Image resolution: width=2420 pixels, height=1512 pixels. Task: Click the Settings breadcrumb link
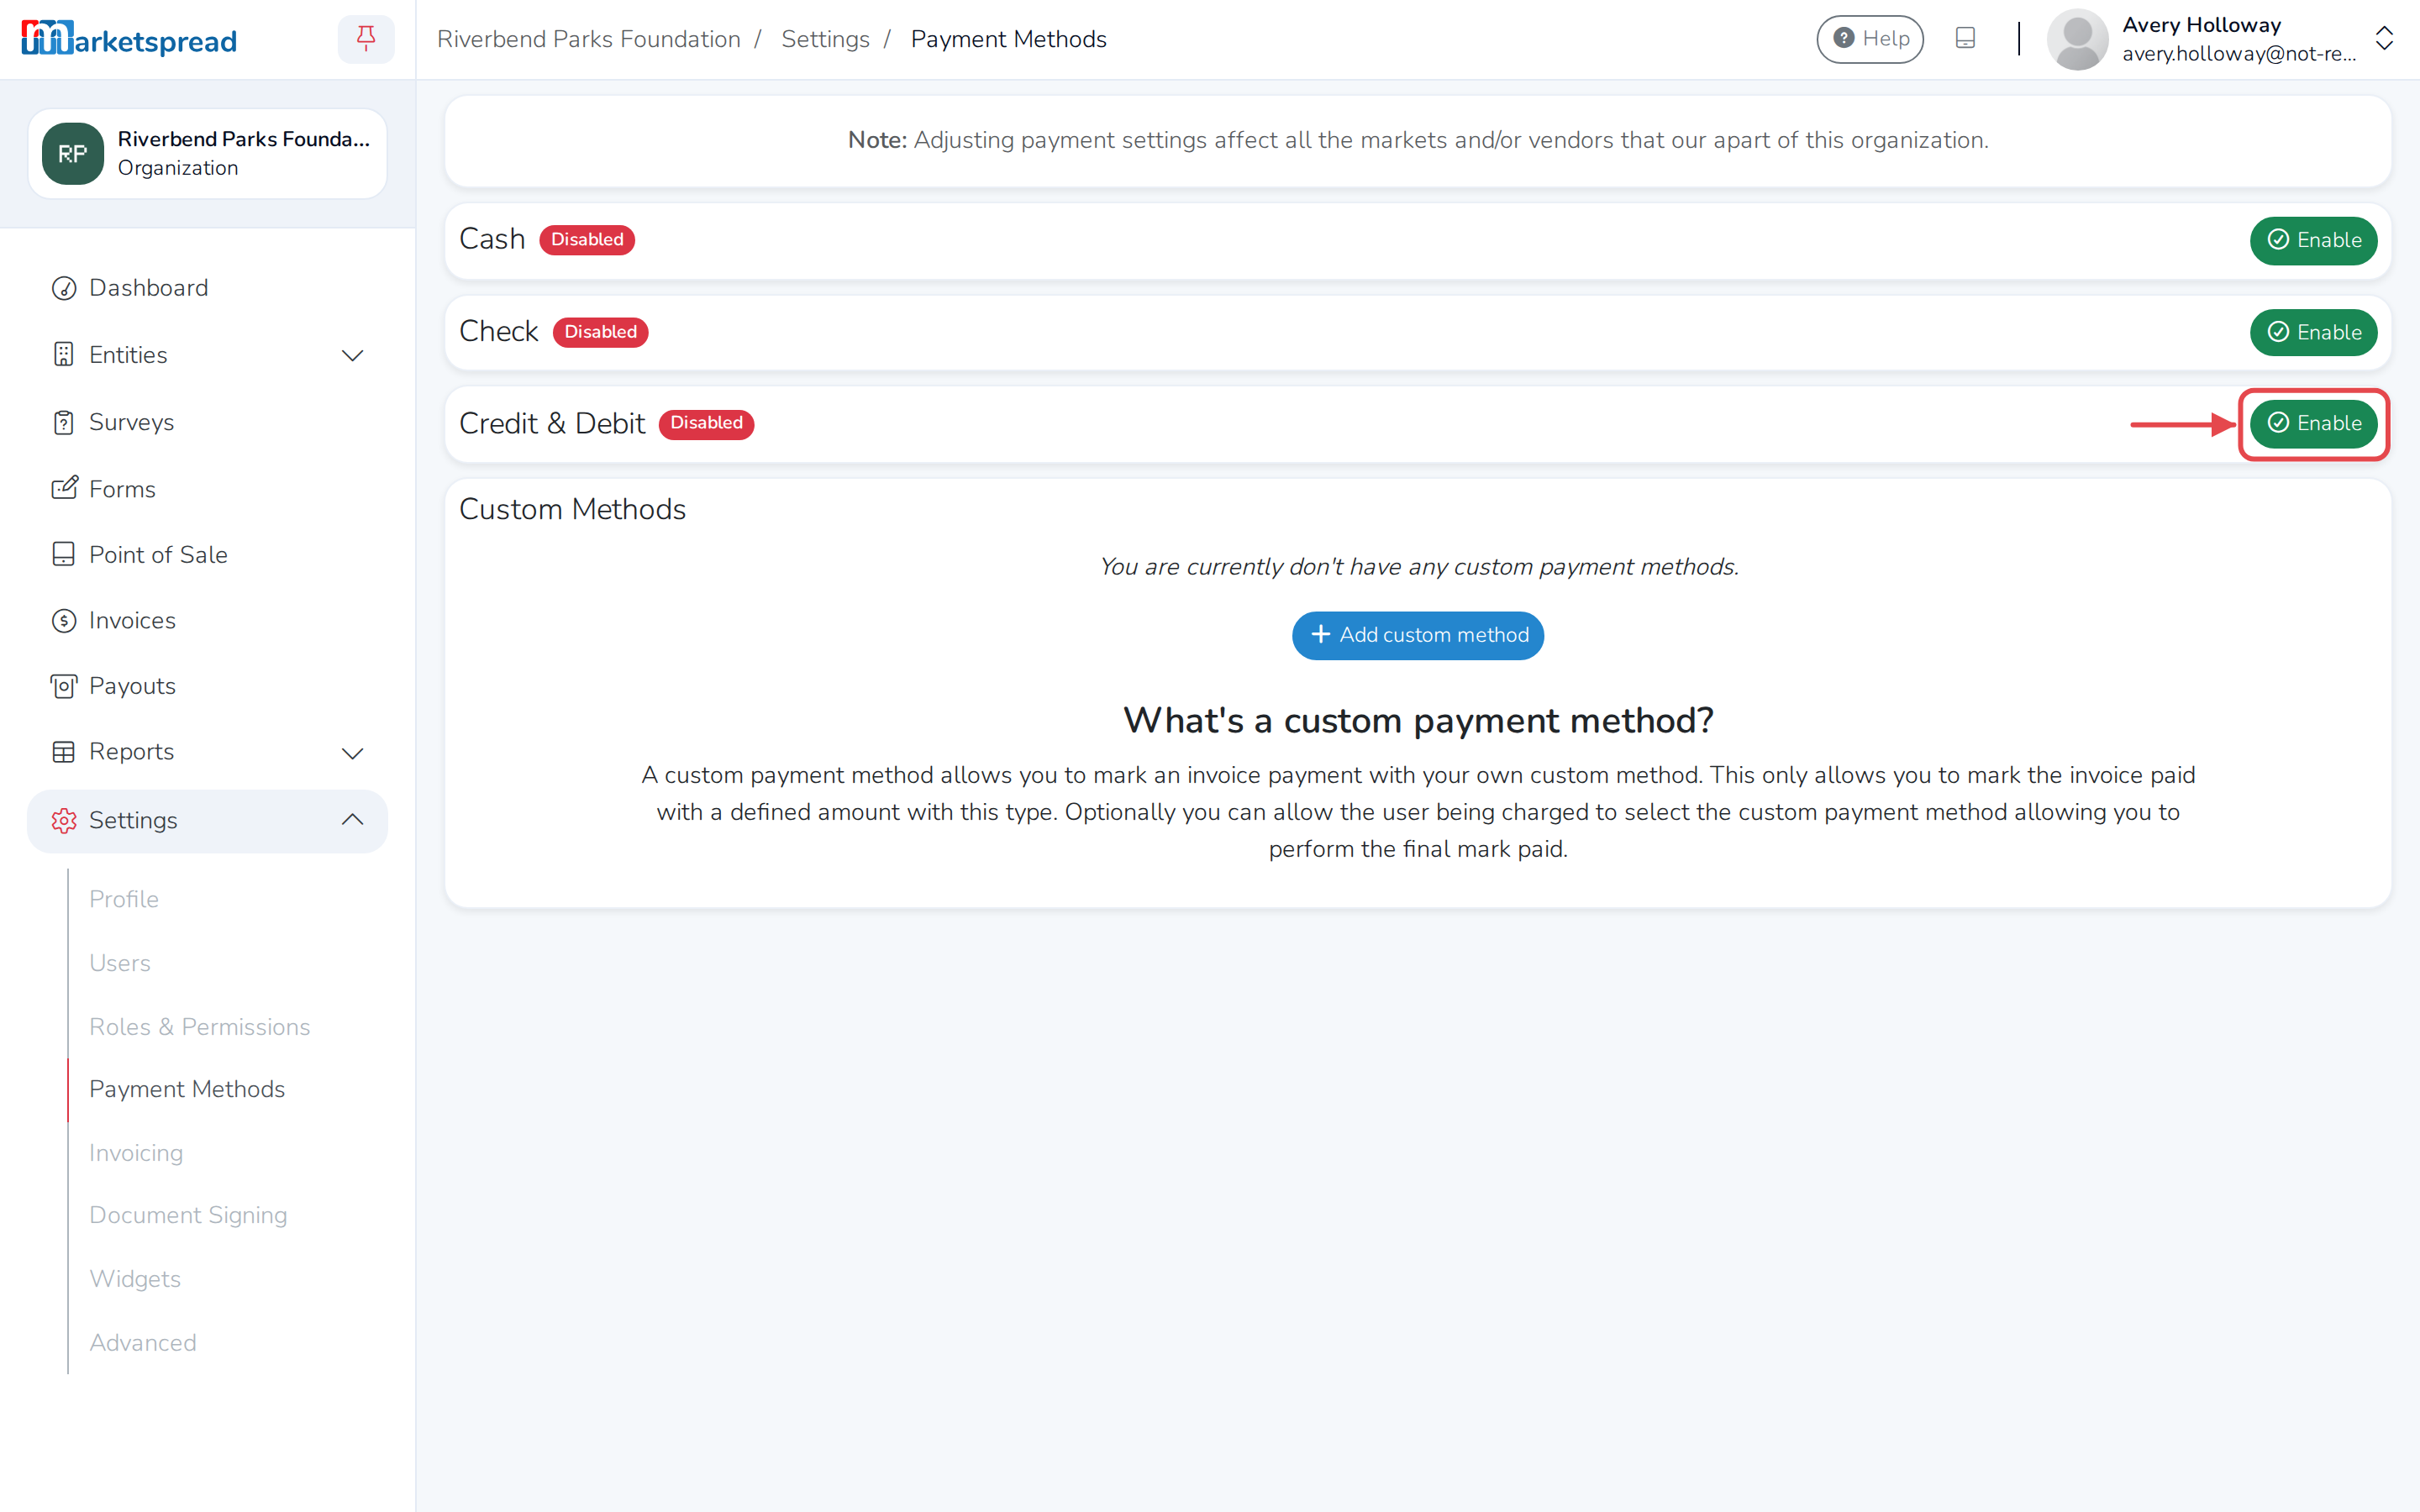825,39
